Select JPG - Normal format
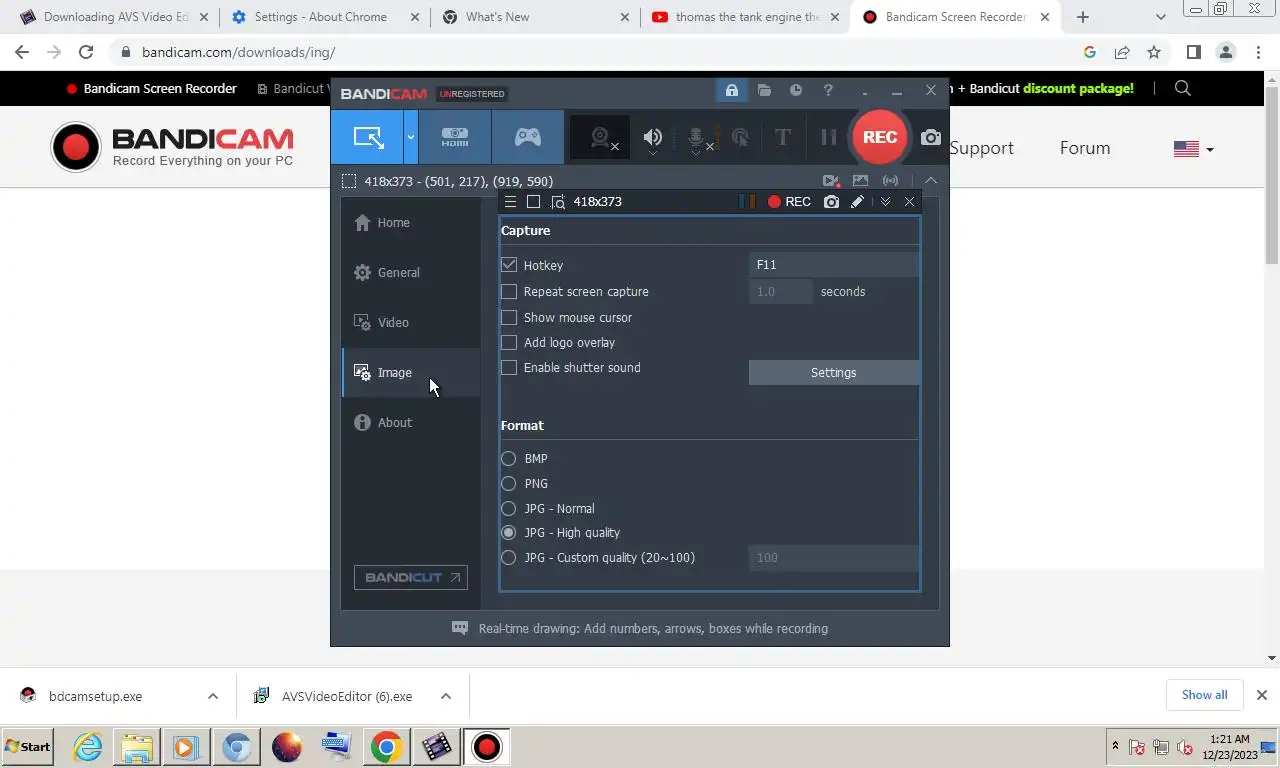Image resolution: width=1280 pixels, height=768 pixels. [509, 509]
